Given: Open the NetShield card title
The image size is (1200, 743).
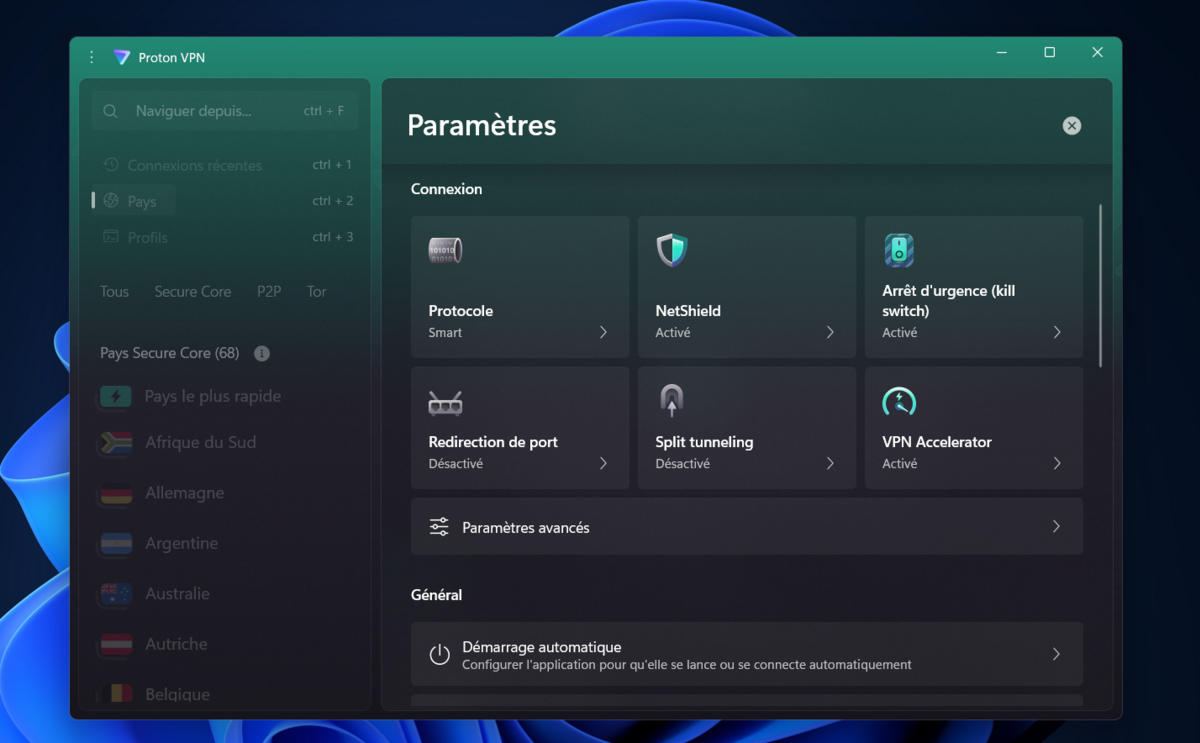Looking at the screenshot, I should click(688, 311).
